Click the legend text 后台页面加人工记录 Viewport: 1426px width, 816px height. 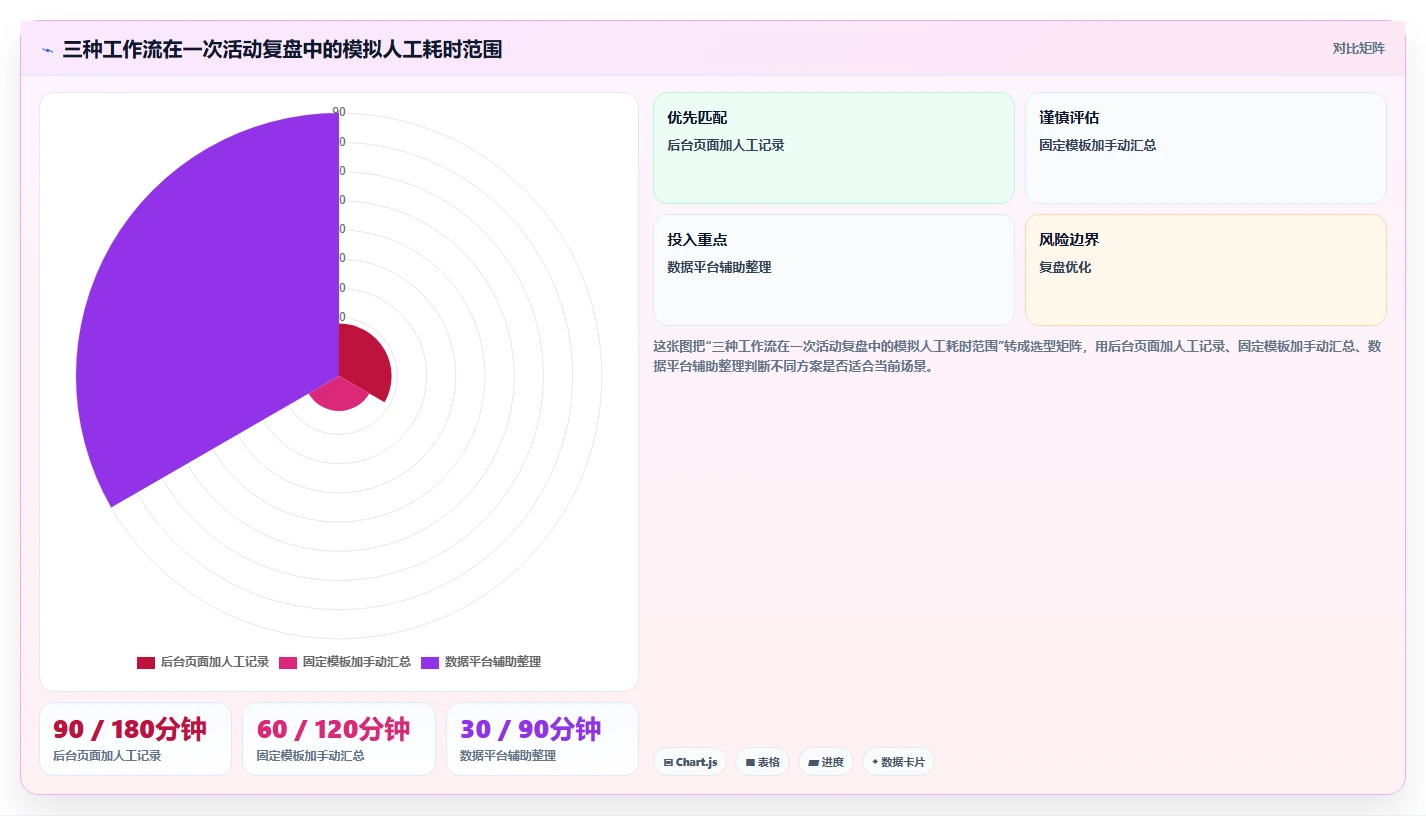tap(215, 662)
